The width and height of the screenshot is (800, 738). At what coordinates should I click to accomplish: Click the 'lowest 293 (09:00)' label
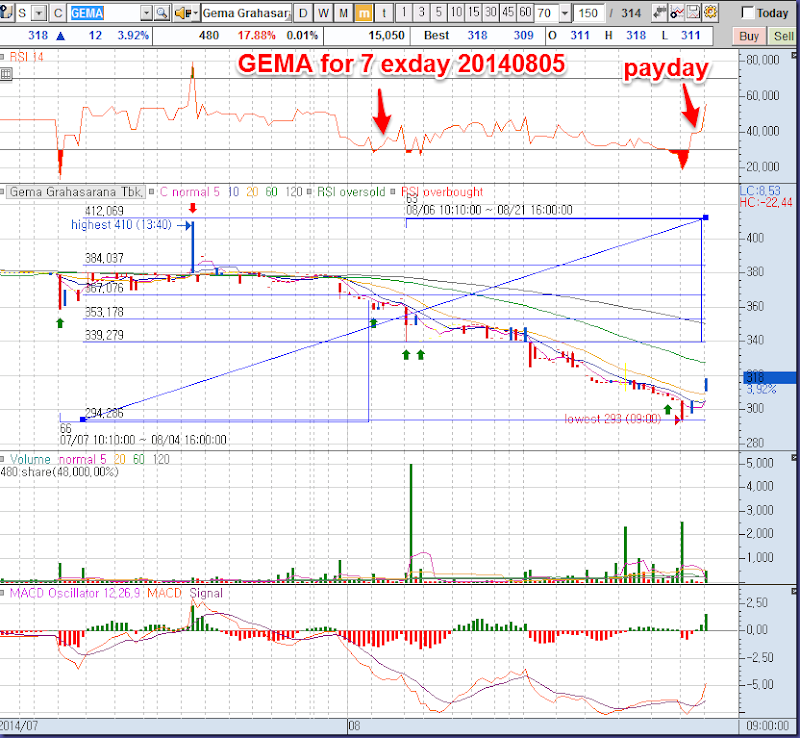click(613, 419)
